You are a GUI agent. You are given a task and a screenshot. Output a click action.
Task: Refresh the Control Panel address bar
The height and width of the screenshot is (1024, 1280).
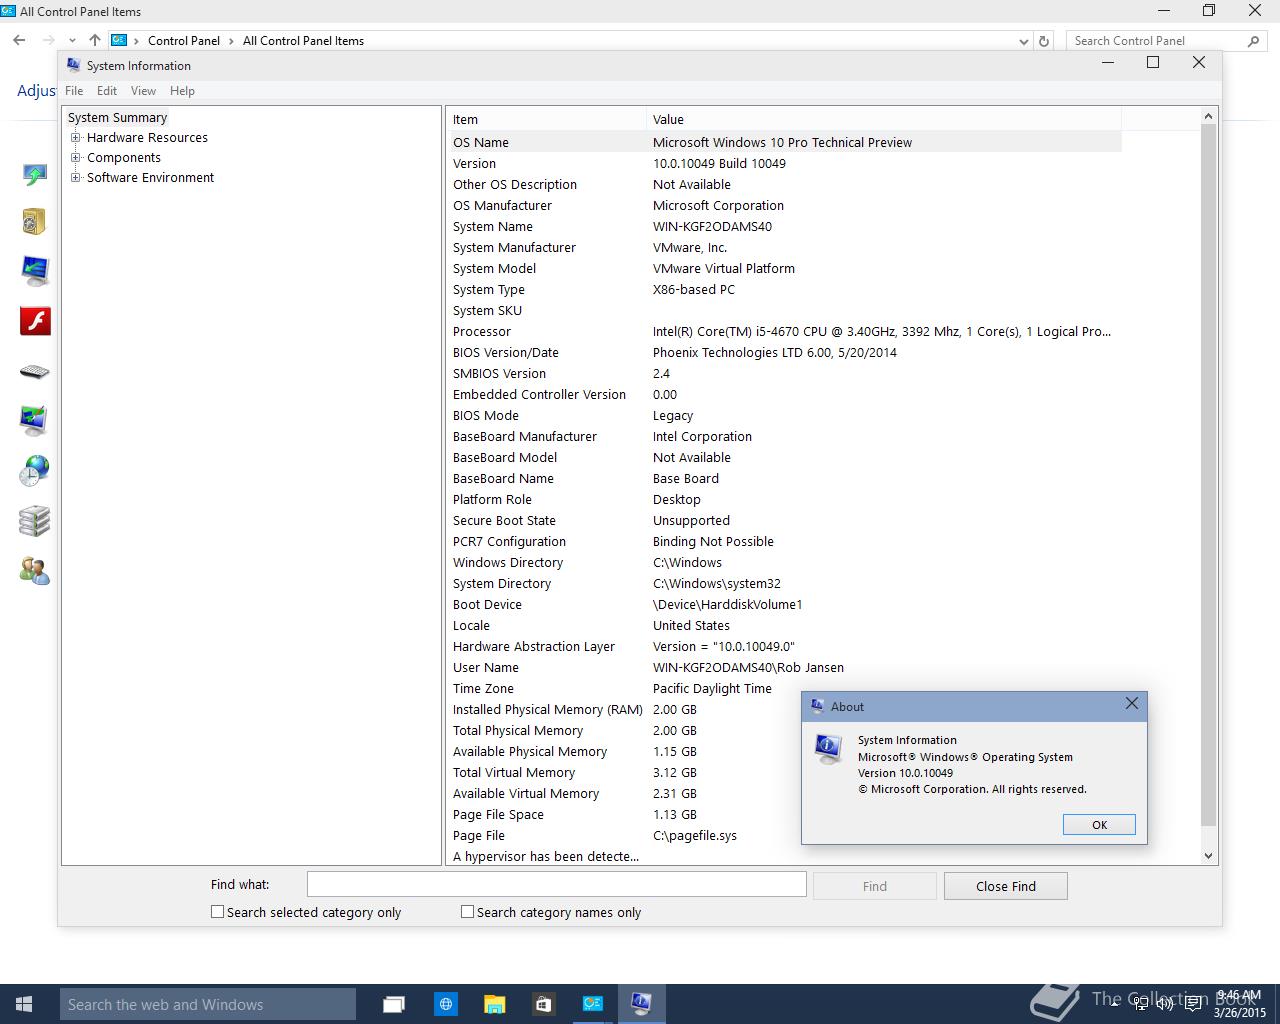point(1044,41)
